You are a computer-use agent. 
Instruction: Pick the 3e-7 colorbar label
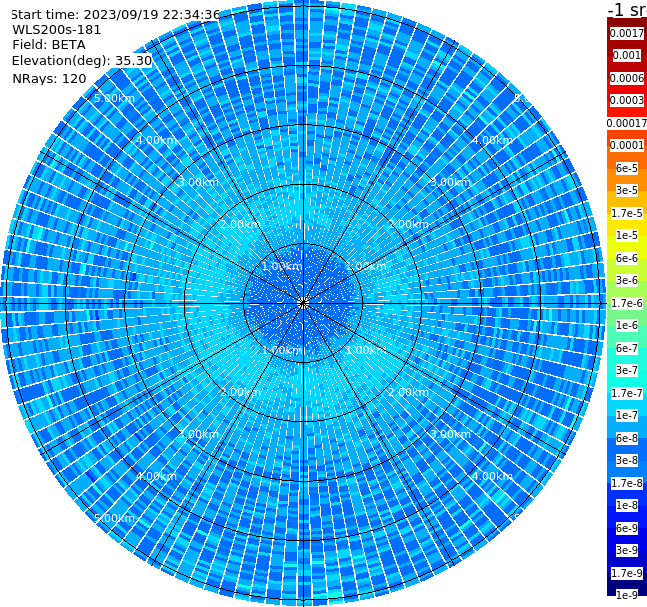point(627,370)
